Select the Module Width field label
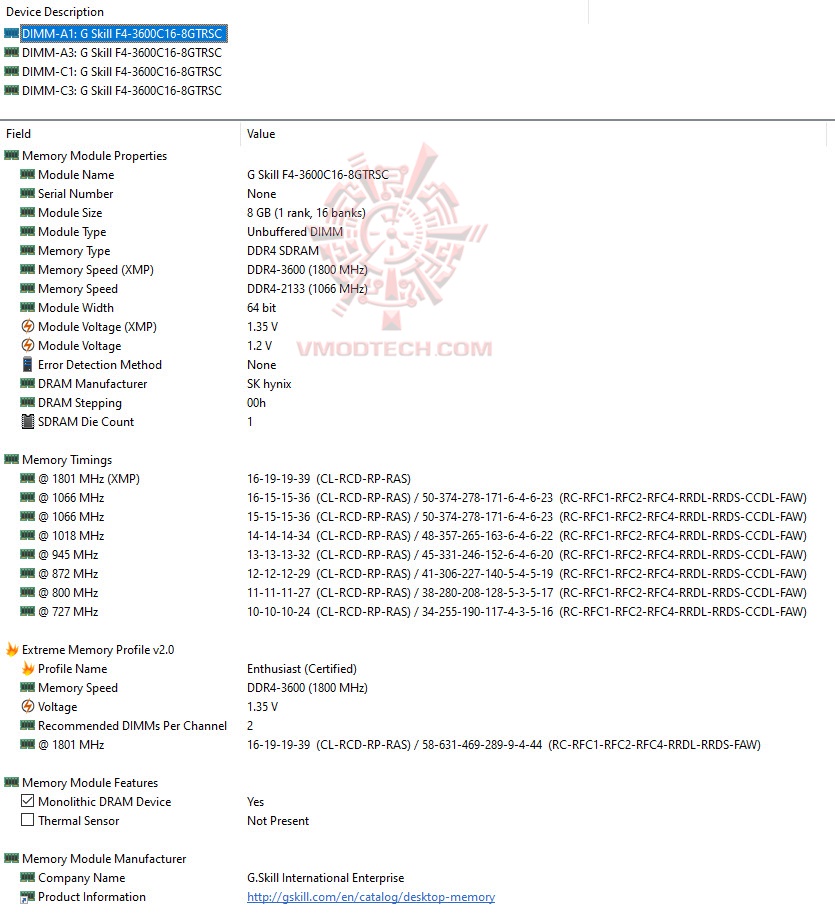Screen dimensions: 835x913 coord(76,308)
